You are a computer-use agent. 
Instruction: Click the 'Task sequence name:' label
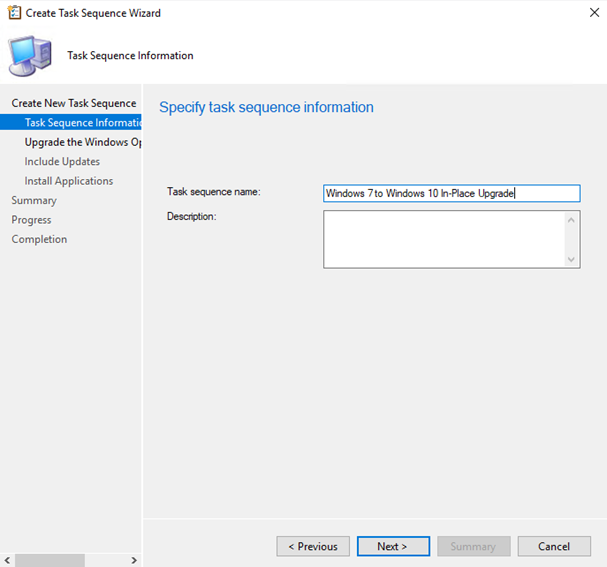tap(214, 192)
